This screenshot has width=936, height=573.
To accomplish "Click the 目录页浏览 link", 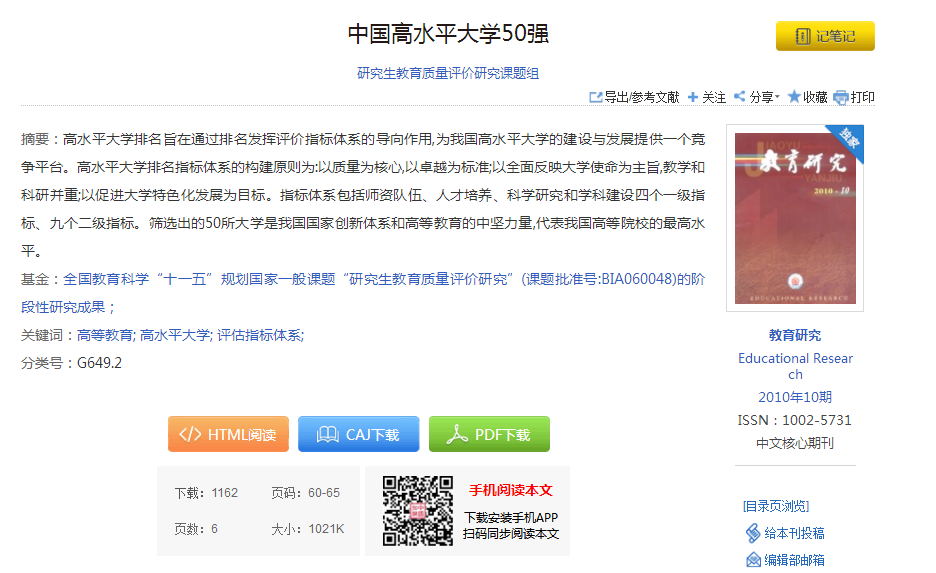I will [x=776, y=506].
